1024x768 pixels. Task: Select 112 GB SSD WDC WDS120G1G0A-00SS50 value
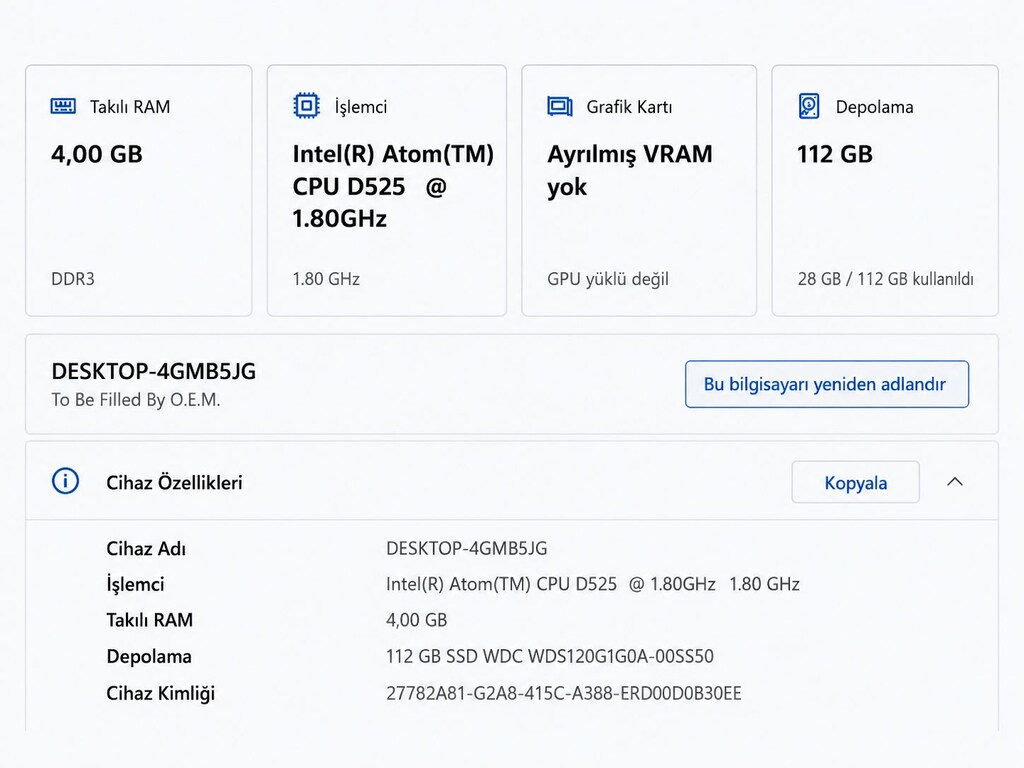[x=550, y=656]
